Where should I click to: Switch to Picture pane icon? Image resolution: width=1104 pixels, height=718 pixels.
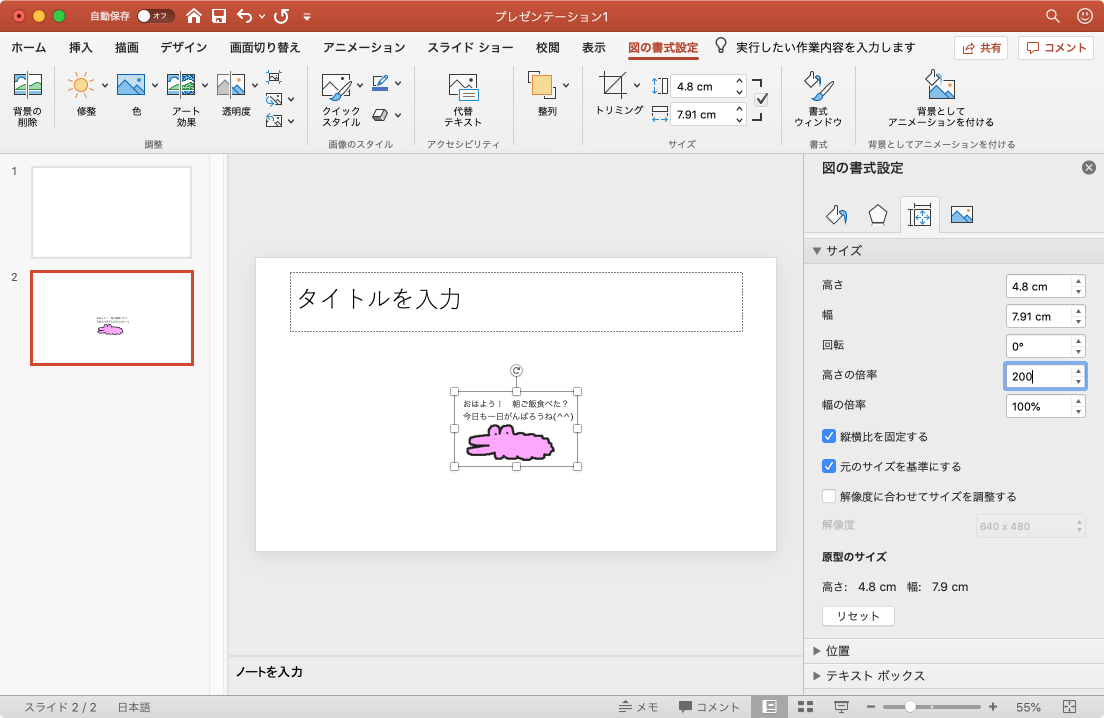point(961,214)
